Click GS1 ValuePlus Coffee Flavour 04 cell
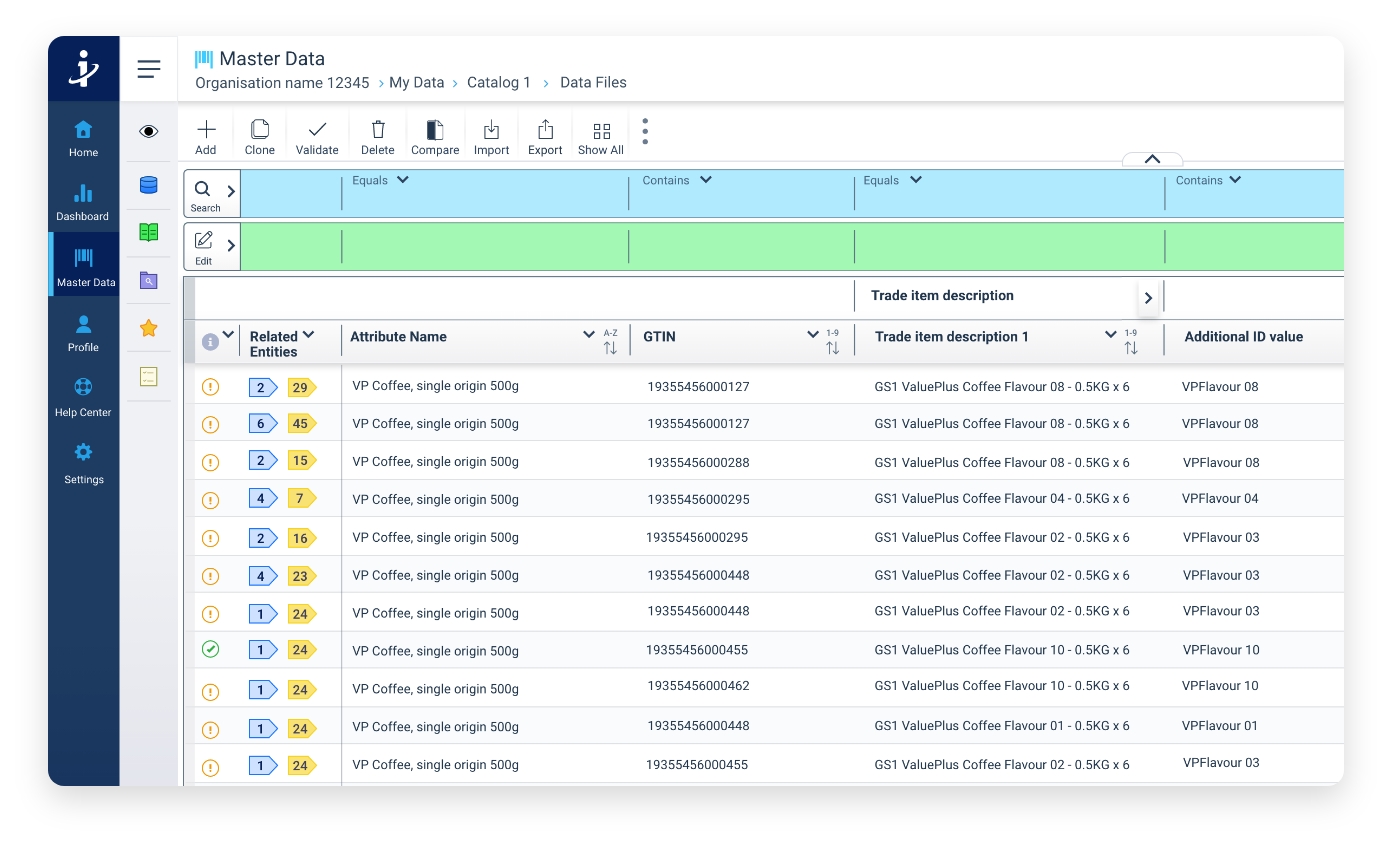Image resolution: width=1392 pixels, height=846 pixels. pos(1002,498)
